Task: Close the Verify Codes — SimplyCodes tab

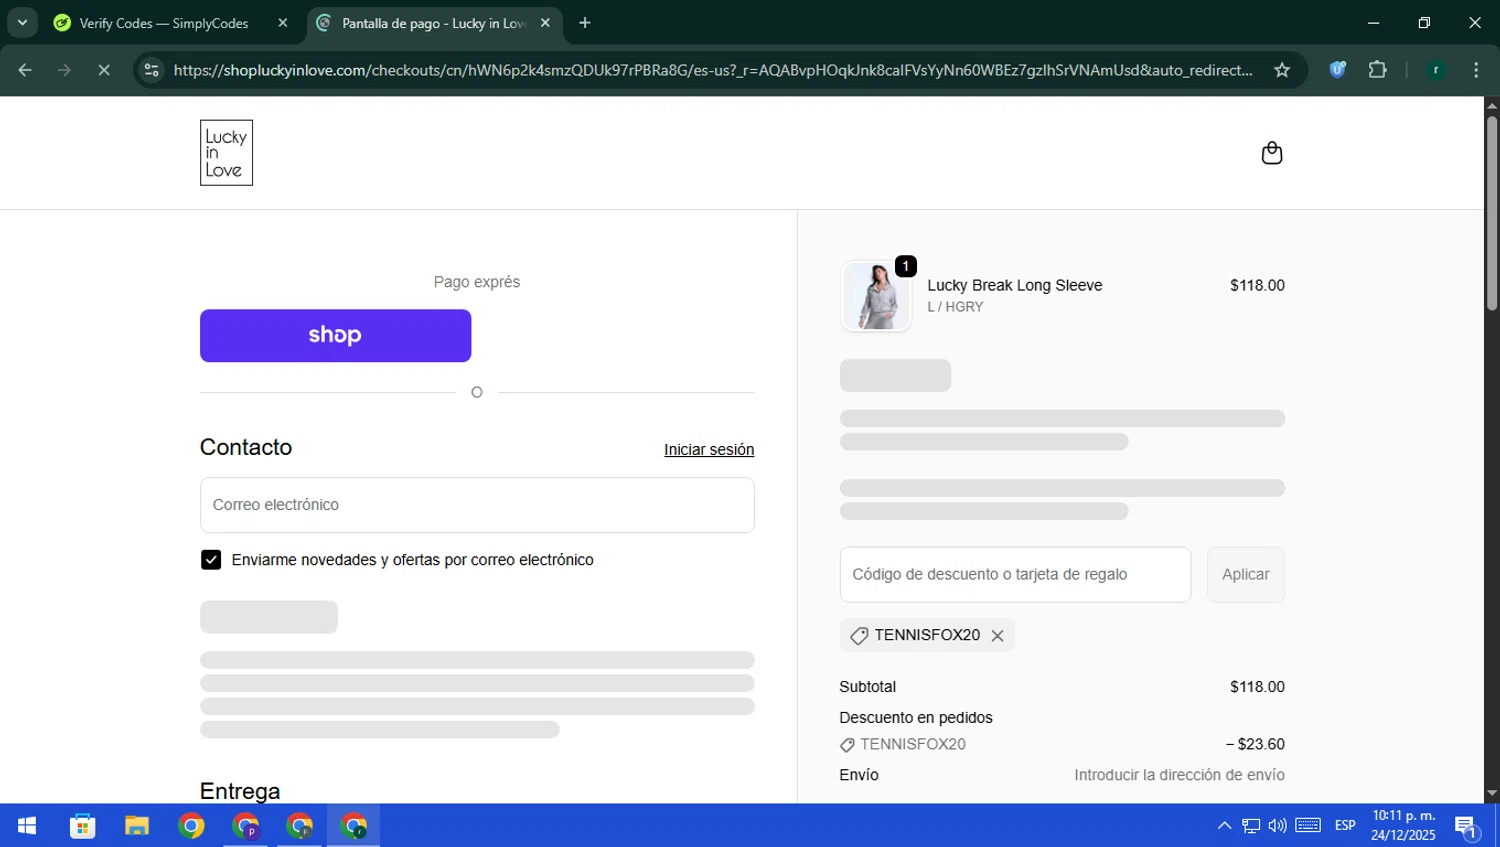Action: pyautogui.click(x=283, y=23)
